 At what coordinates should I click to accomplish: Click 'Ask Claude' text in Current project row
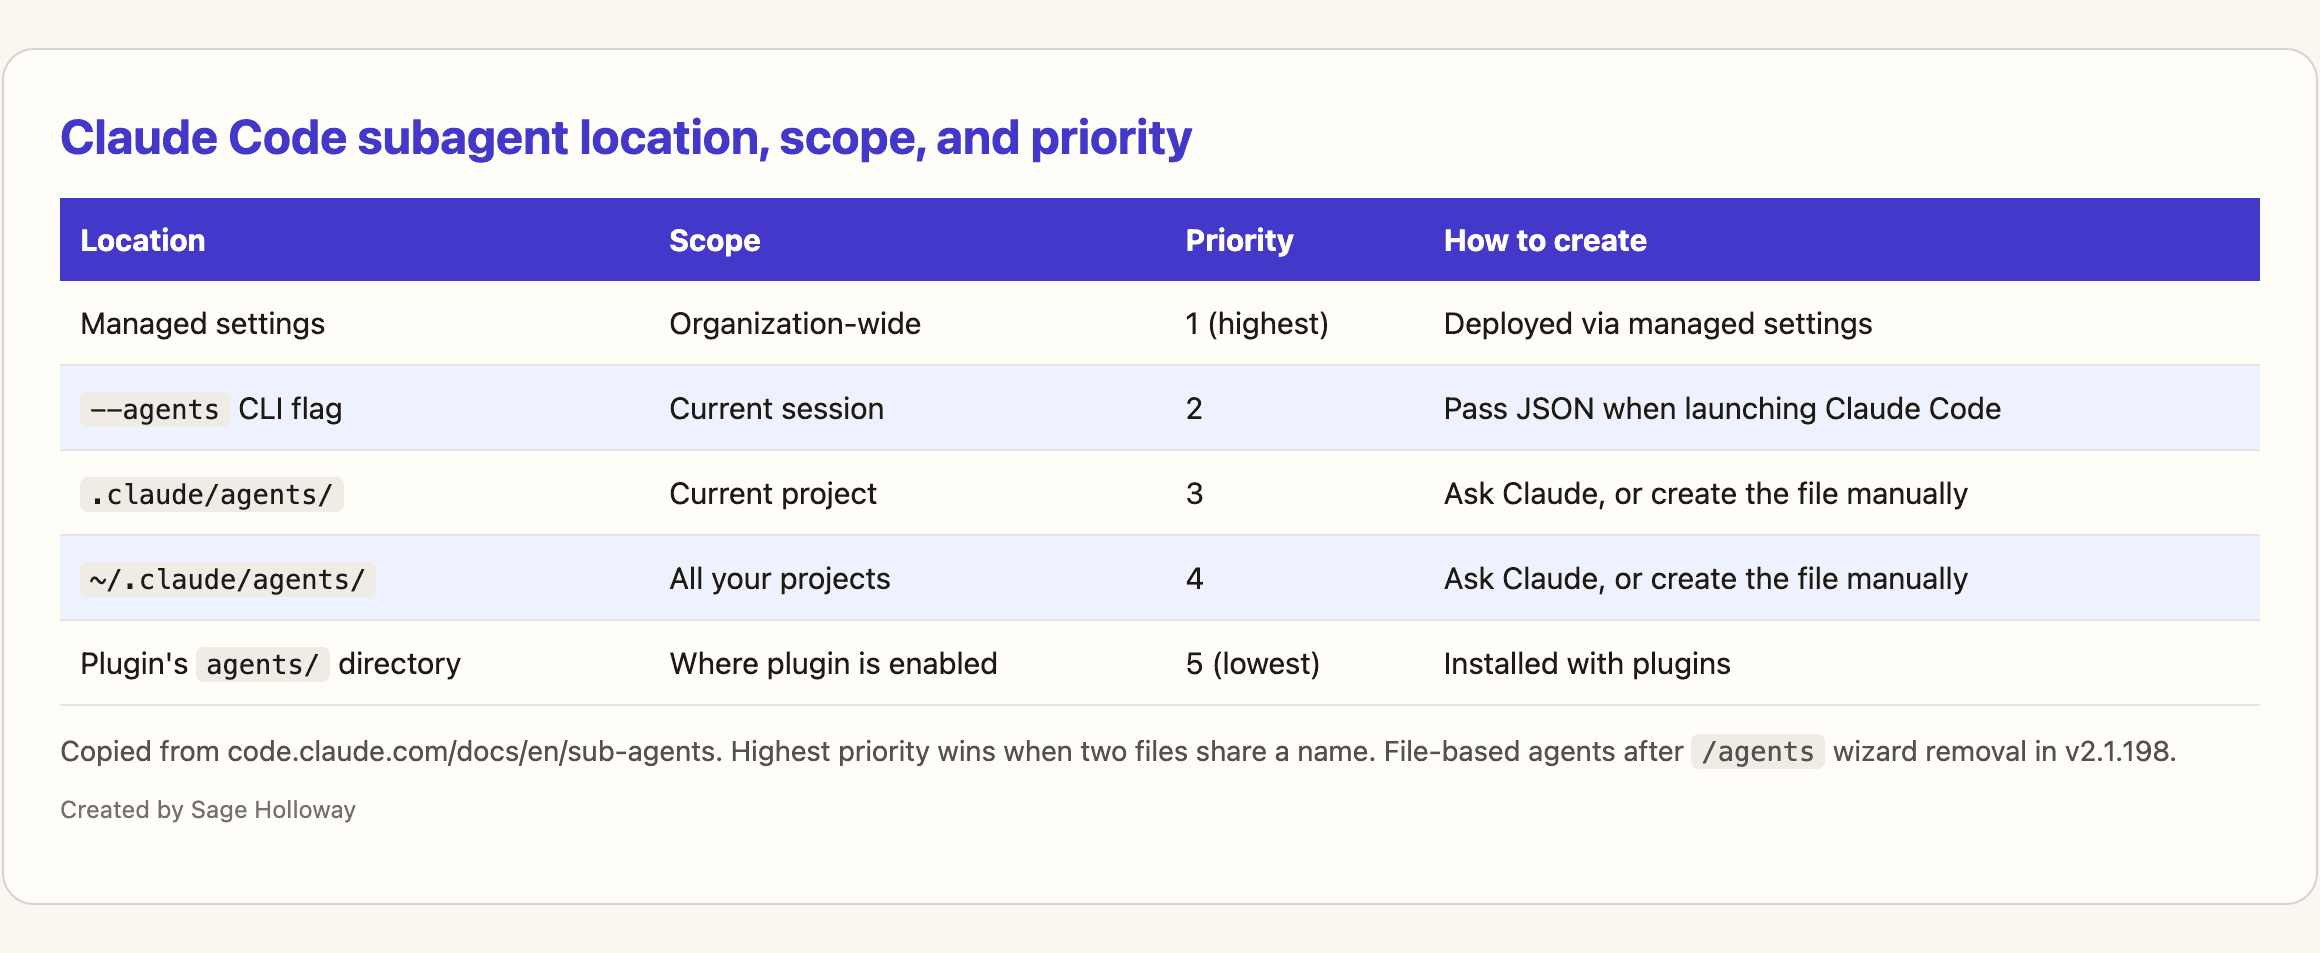click(1520, 494)
